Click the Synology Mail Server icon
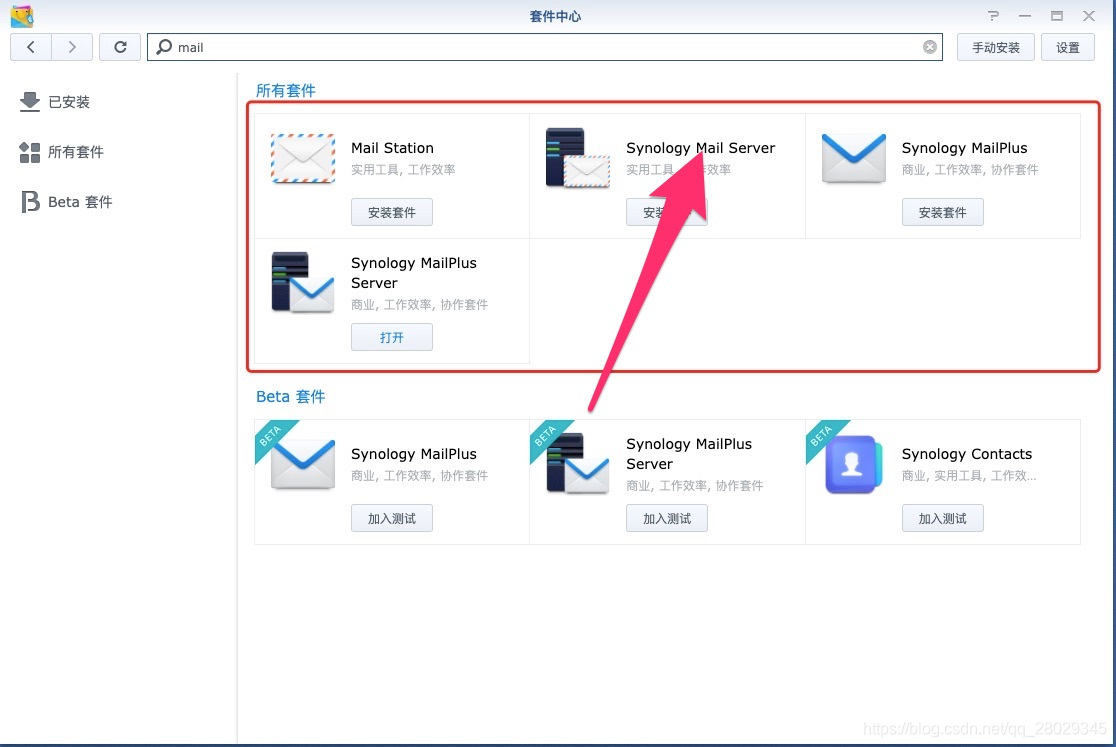This screenshot has width=1116, height=747. click(577, 158)
